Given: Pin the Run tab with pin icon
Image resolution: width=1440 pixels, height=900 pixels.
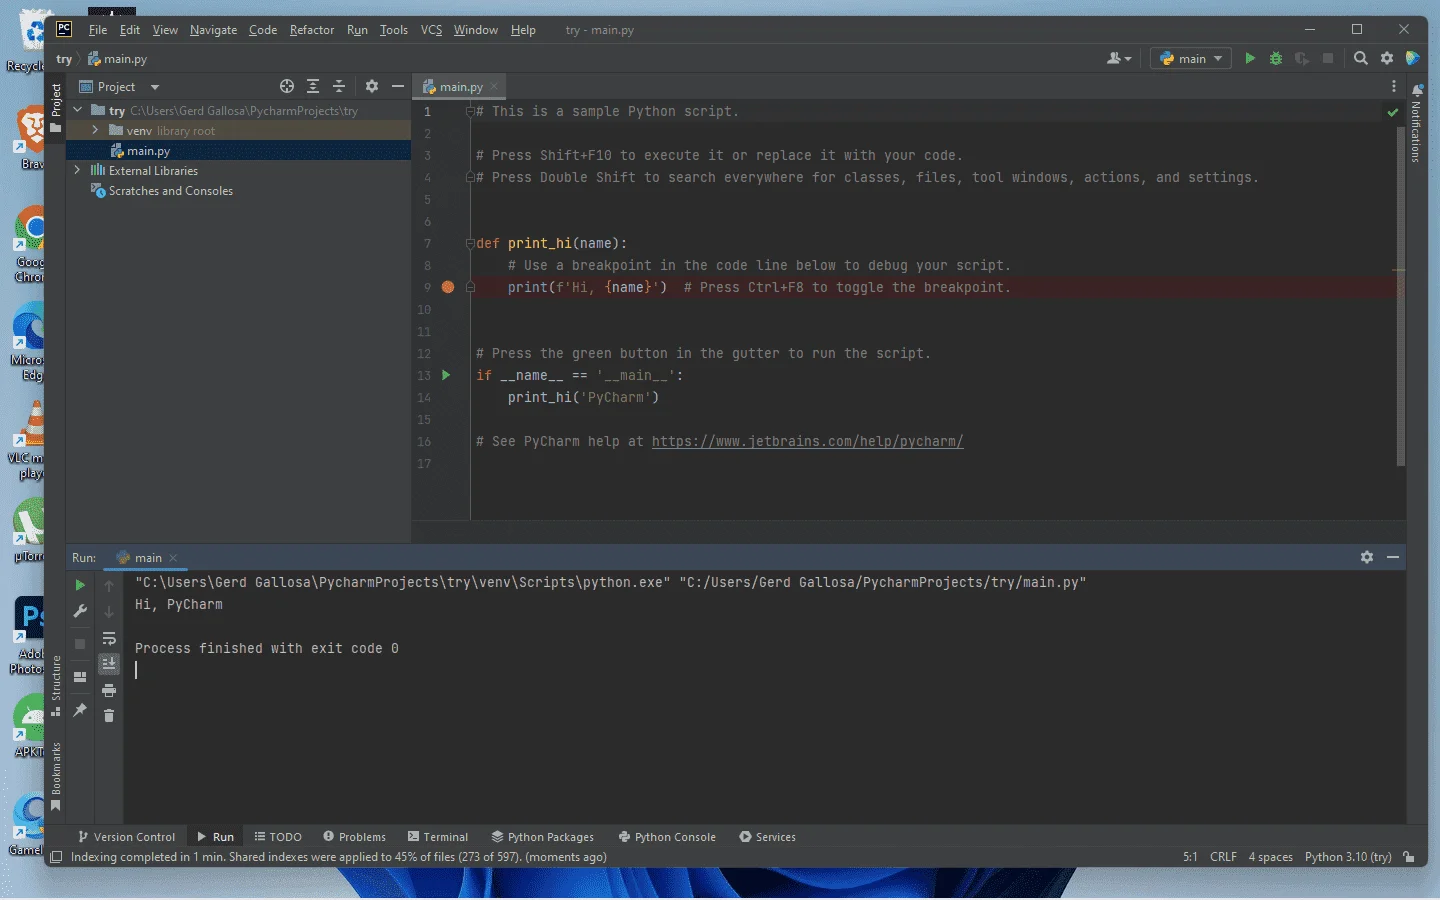Looking at the screenshot, I should 81,710.
